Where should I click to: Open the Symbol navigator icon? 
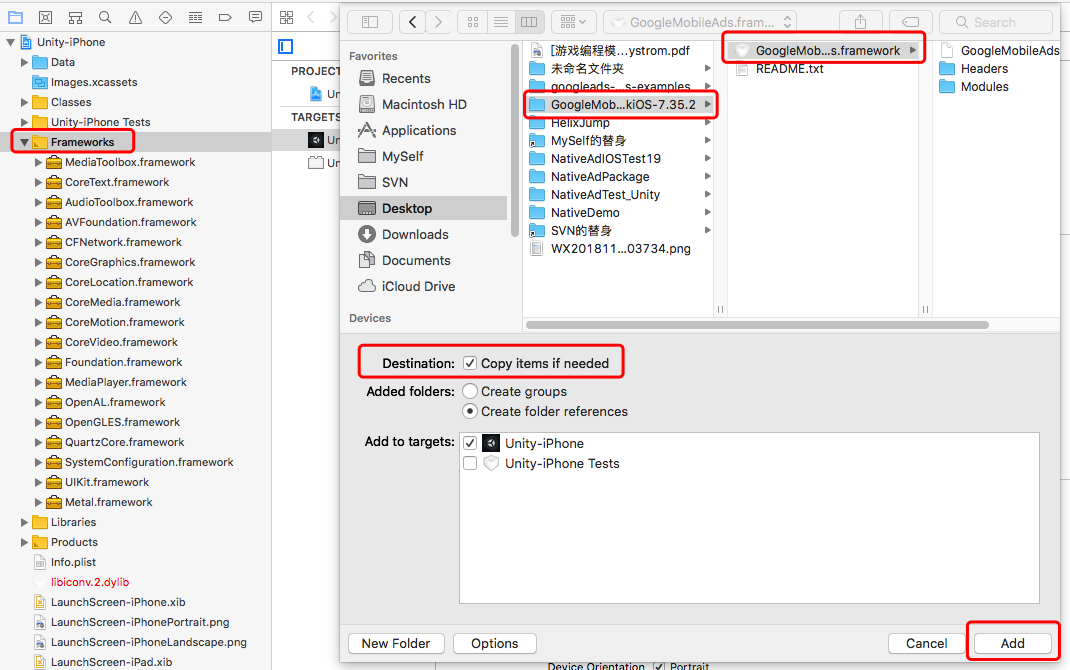point(75,18)
